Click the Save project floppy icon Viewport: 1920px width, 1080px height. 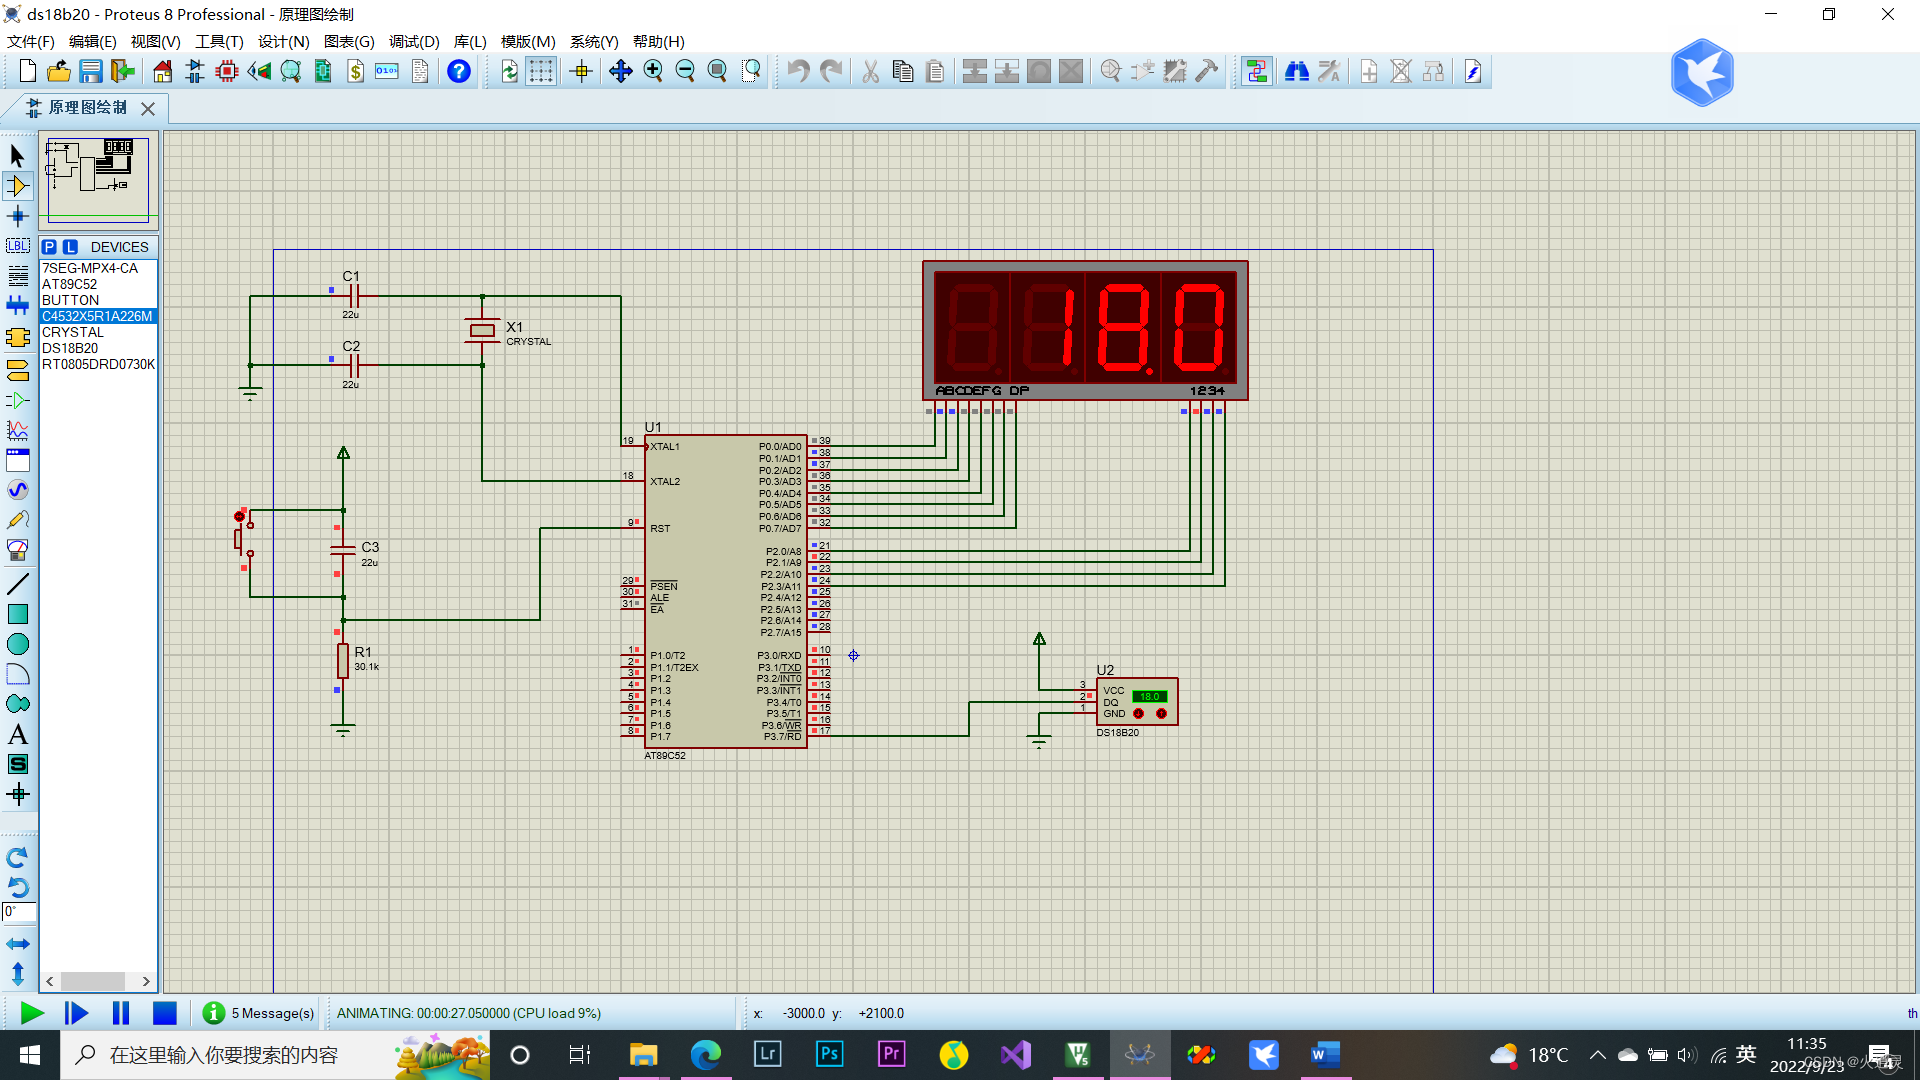[x=91, y=71]
